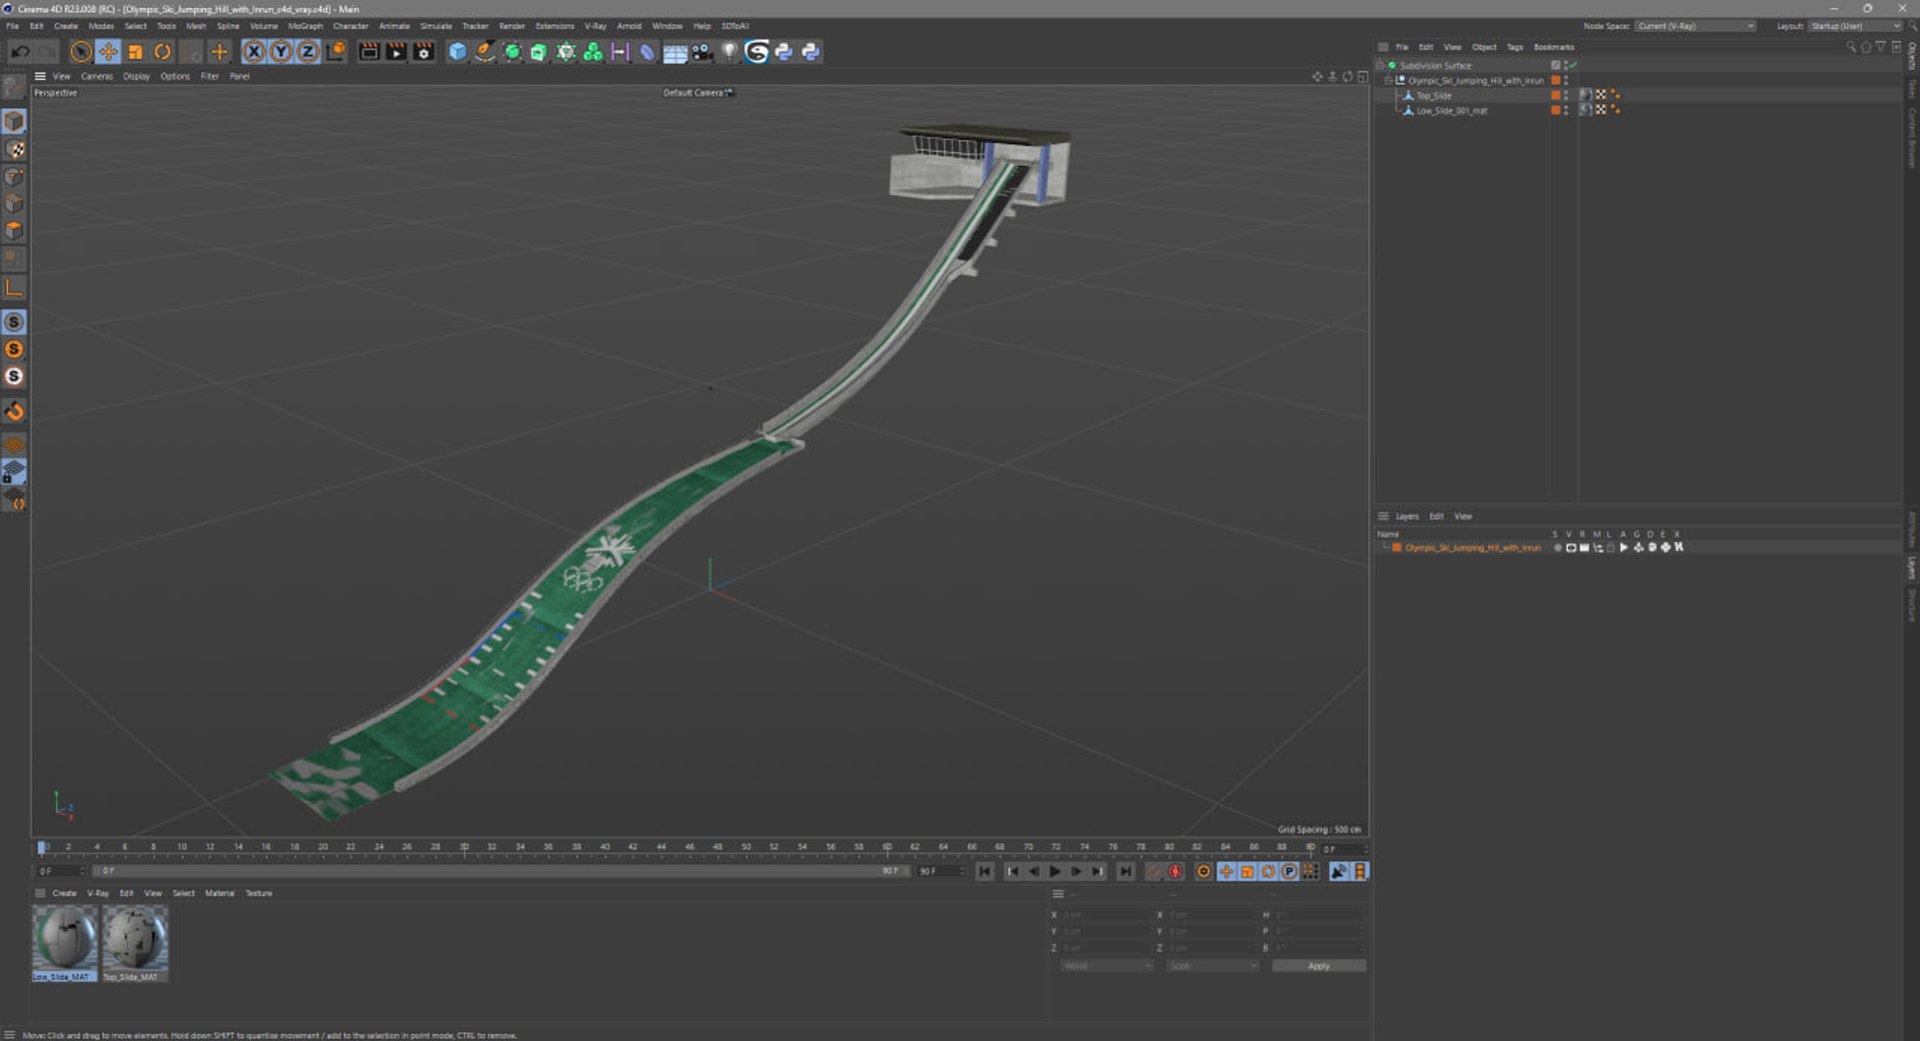
Task: Activate the Rotate tool in top toolbar
Action: click(162, 52)
